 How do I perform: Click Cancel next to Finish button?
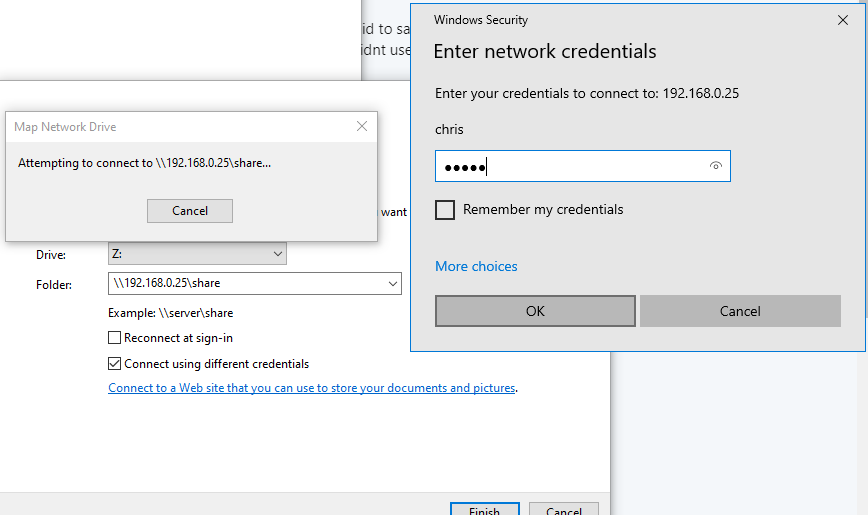[564, 509]
